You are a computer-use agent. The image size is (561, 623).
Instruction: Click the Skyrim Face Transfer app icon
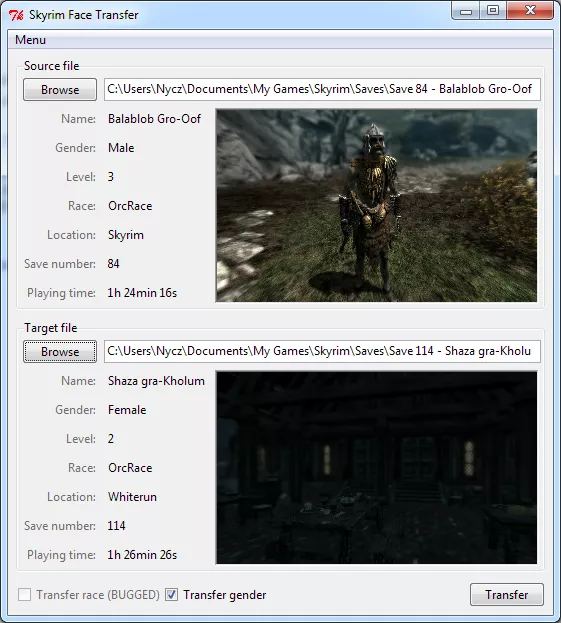16,15
